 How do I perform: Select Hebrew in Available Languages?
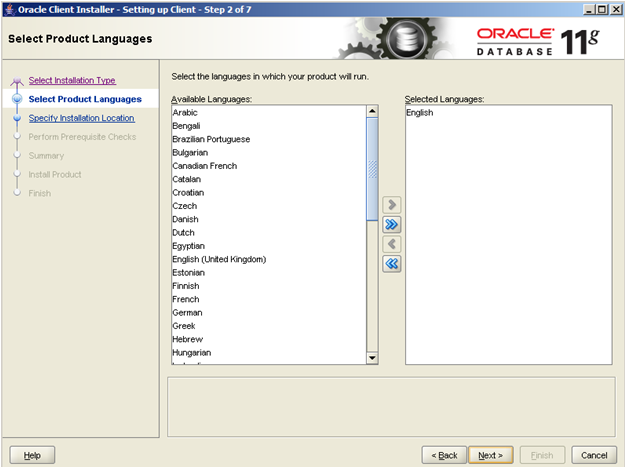[269, 339]
